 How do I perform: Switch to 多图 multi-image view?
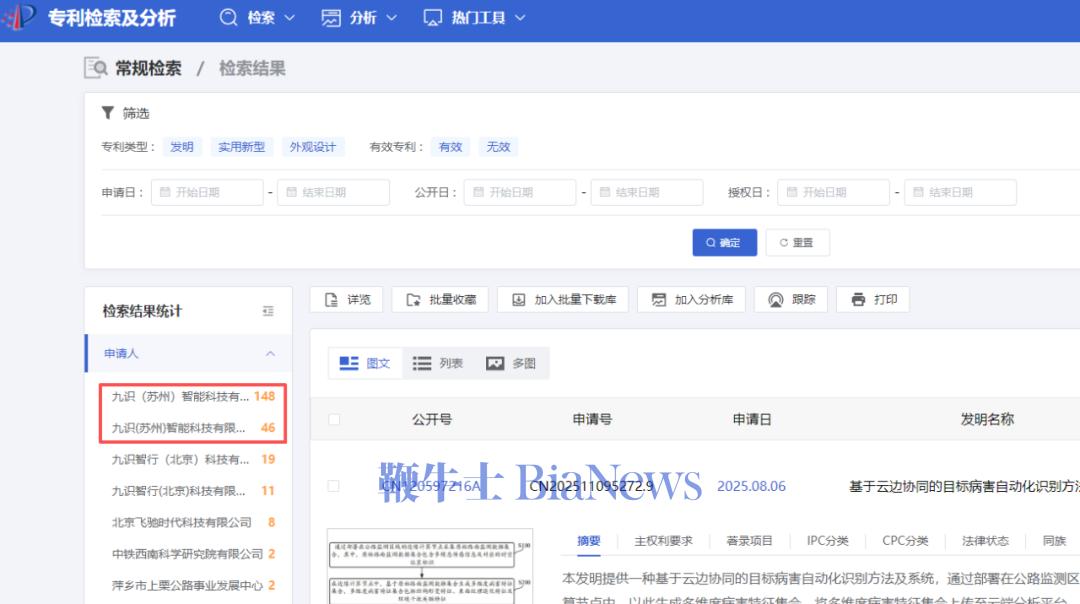coord(511,363)
